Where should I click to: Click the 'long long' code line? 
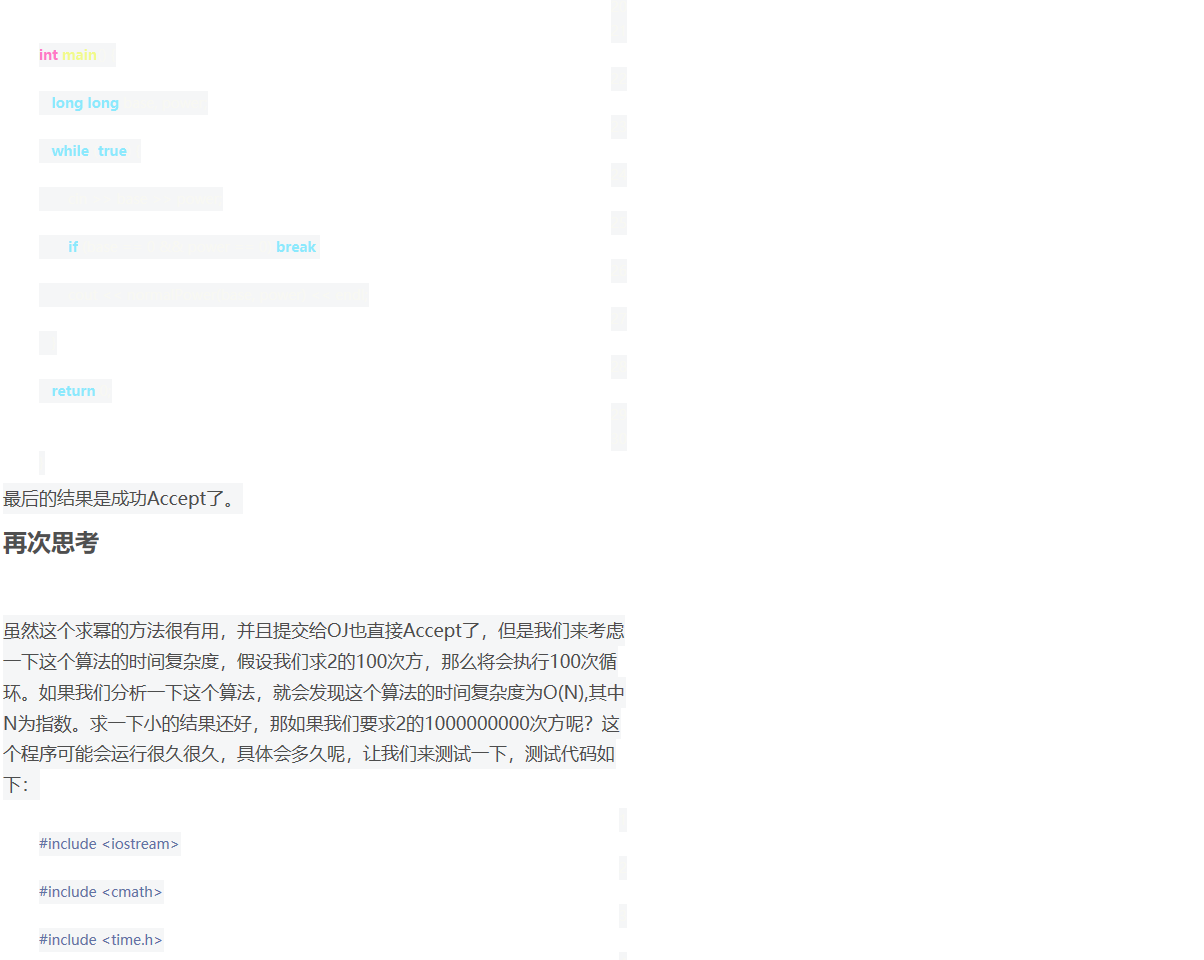(x=123, y=103)
